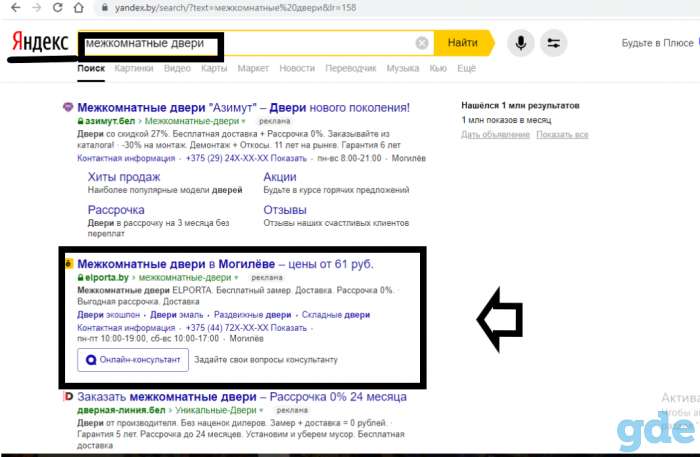Click the Яндекс logo
This screenshot has height=457, width=700.
(40, 43)
